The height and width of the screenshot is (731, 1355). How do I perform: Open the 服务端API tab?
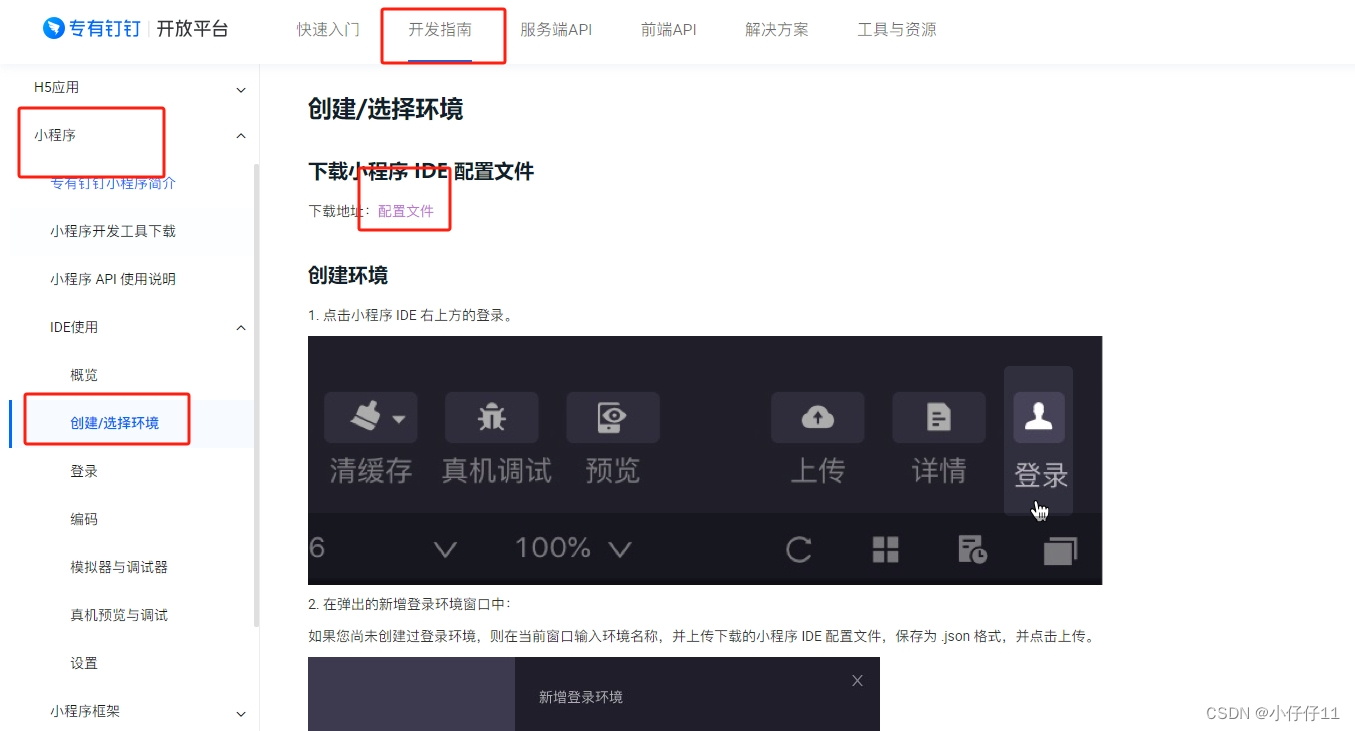click(556, 29)
